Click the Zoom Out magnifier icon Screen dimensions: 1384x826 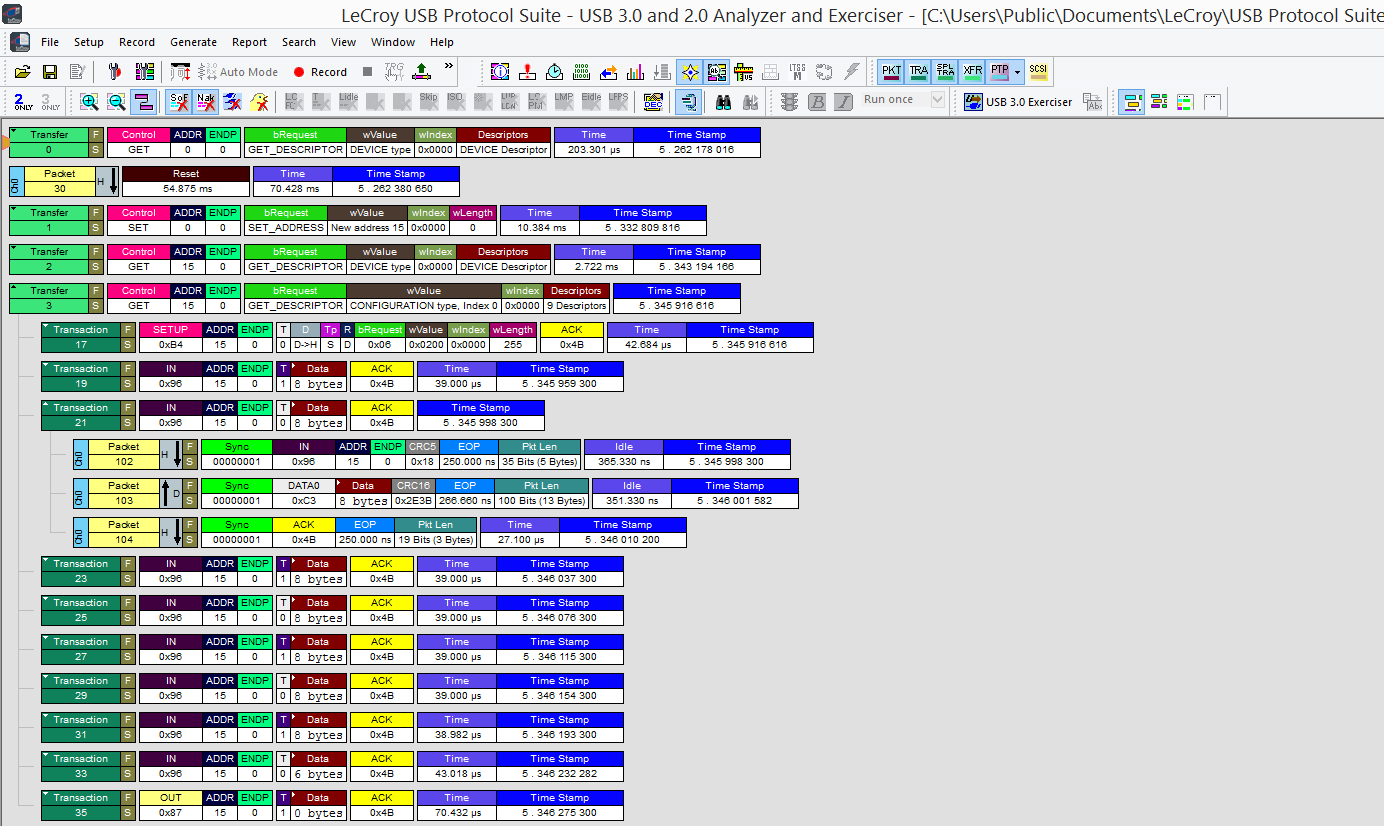[x=116, y=101]
